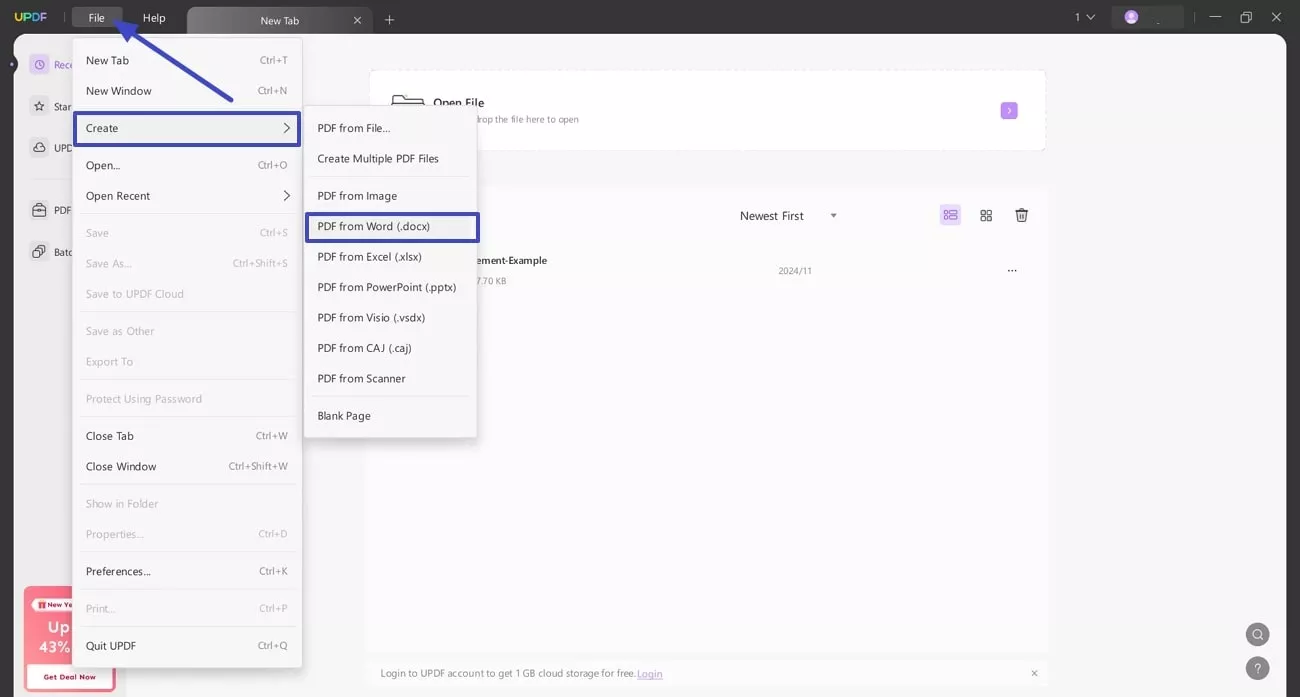1300x697 pixels.
Task: Expand the Create submenu
Action: pos(187,128)
